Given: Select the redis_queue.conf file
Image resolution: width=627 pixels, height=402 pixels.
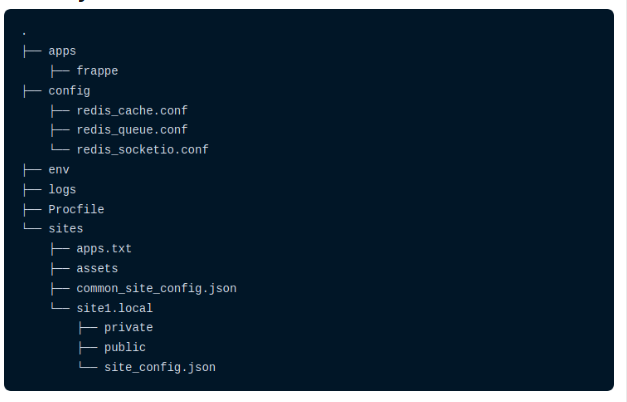Looking at the screenshot, I should coord(132,130).
